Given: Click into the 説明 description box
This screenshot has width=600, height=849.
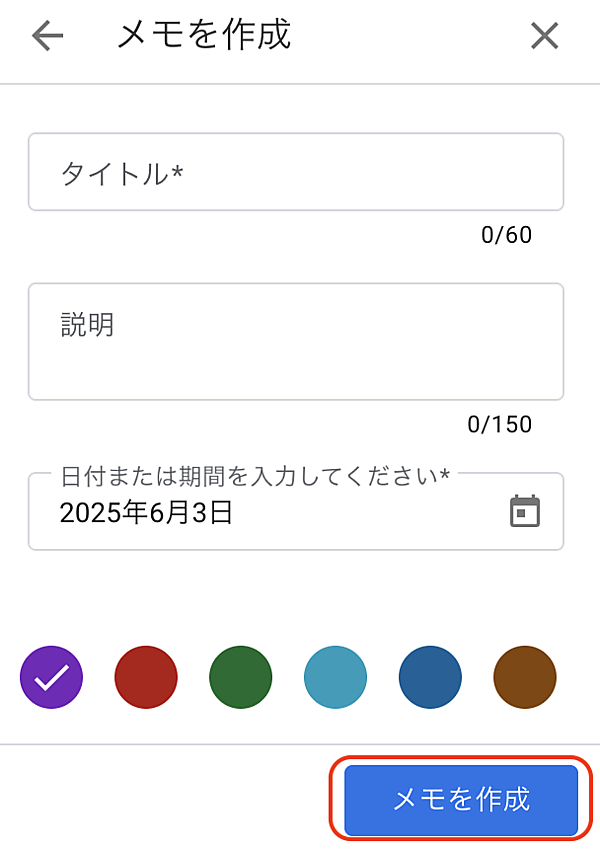Looking at the screenshot, I should click(x=296, y=341).
